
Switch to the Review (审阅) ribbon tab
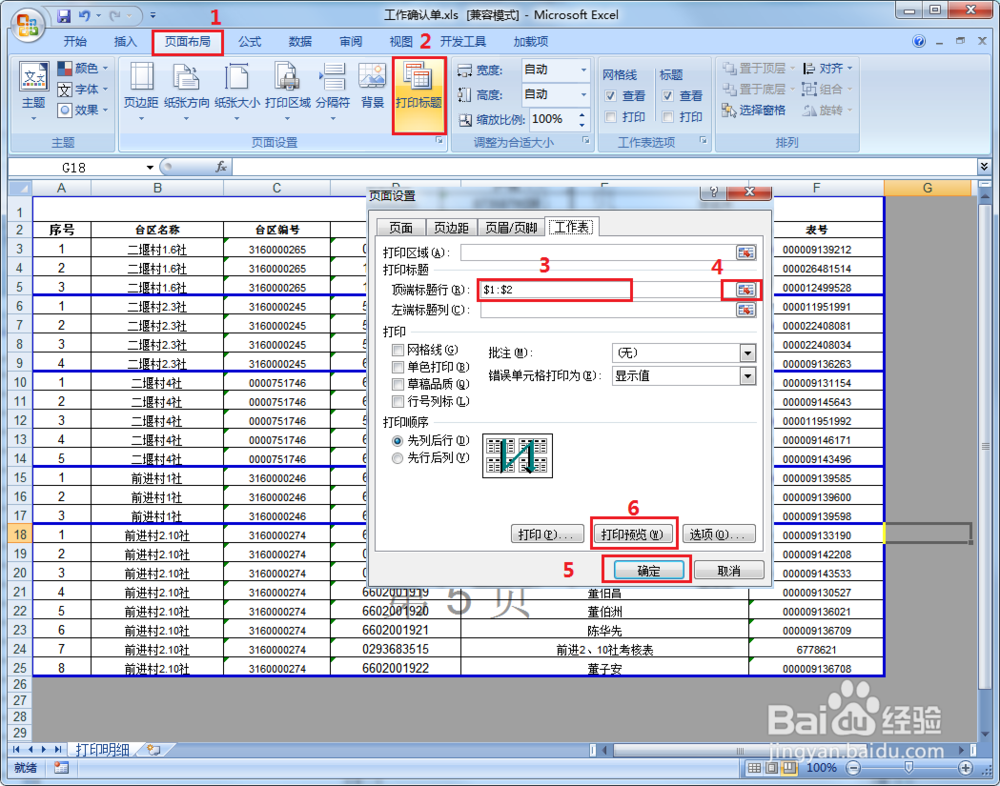tap(350, 41)
